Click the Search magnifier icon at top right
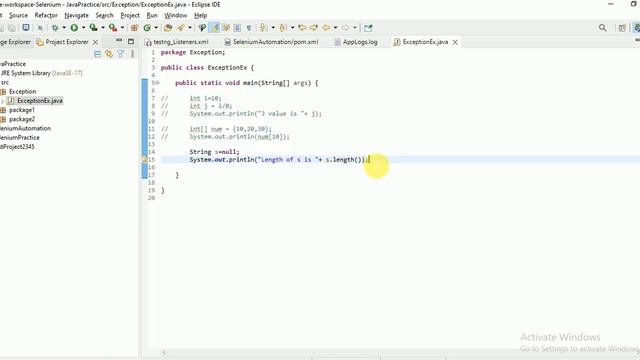Viewport: 640px width, 360px height. [602, 28]
